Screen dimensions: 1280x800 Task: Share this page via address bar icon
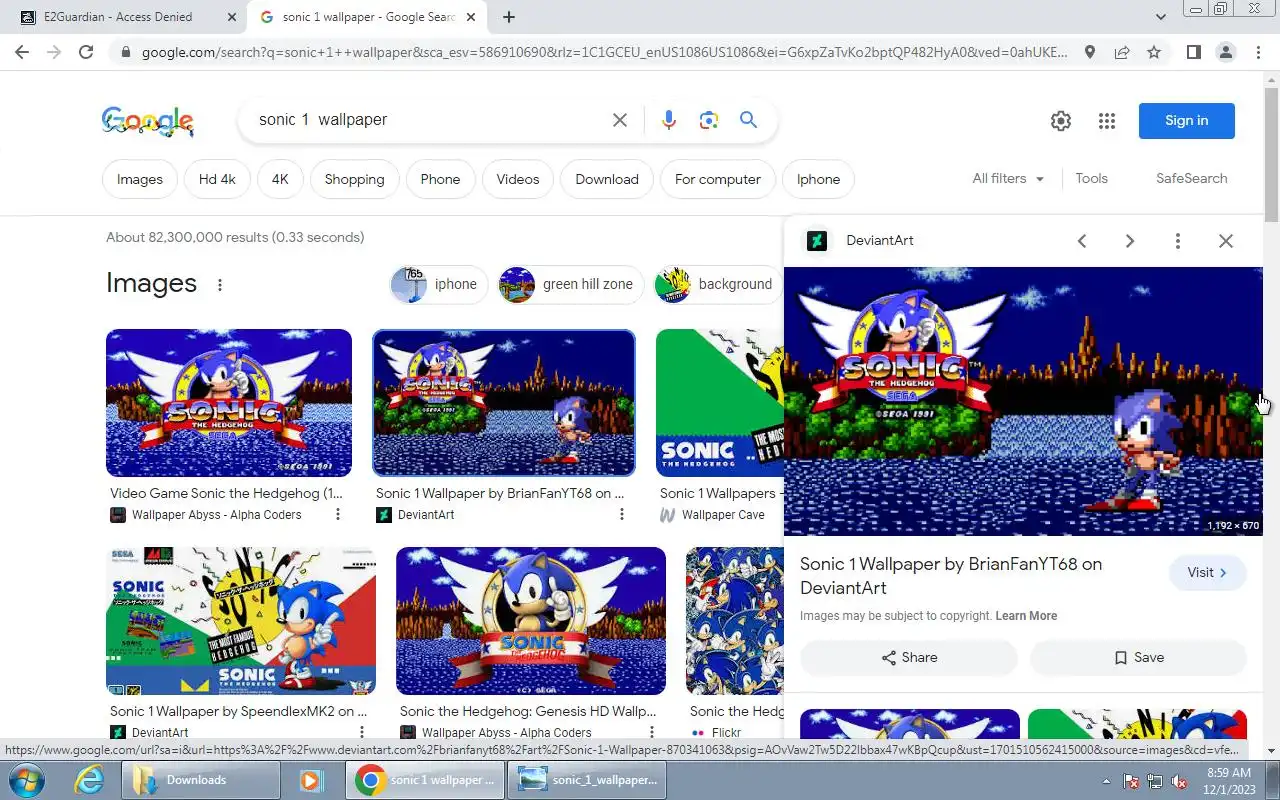(1122, 52)
